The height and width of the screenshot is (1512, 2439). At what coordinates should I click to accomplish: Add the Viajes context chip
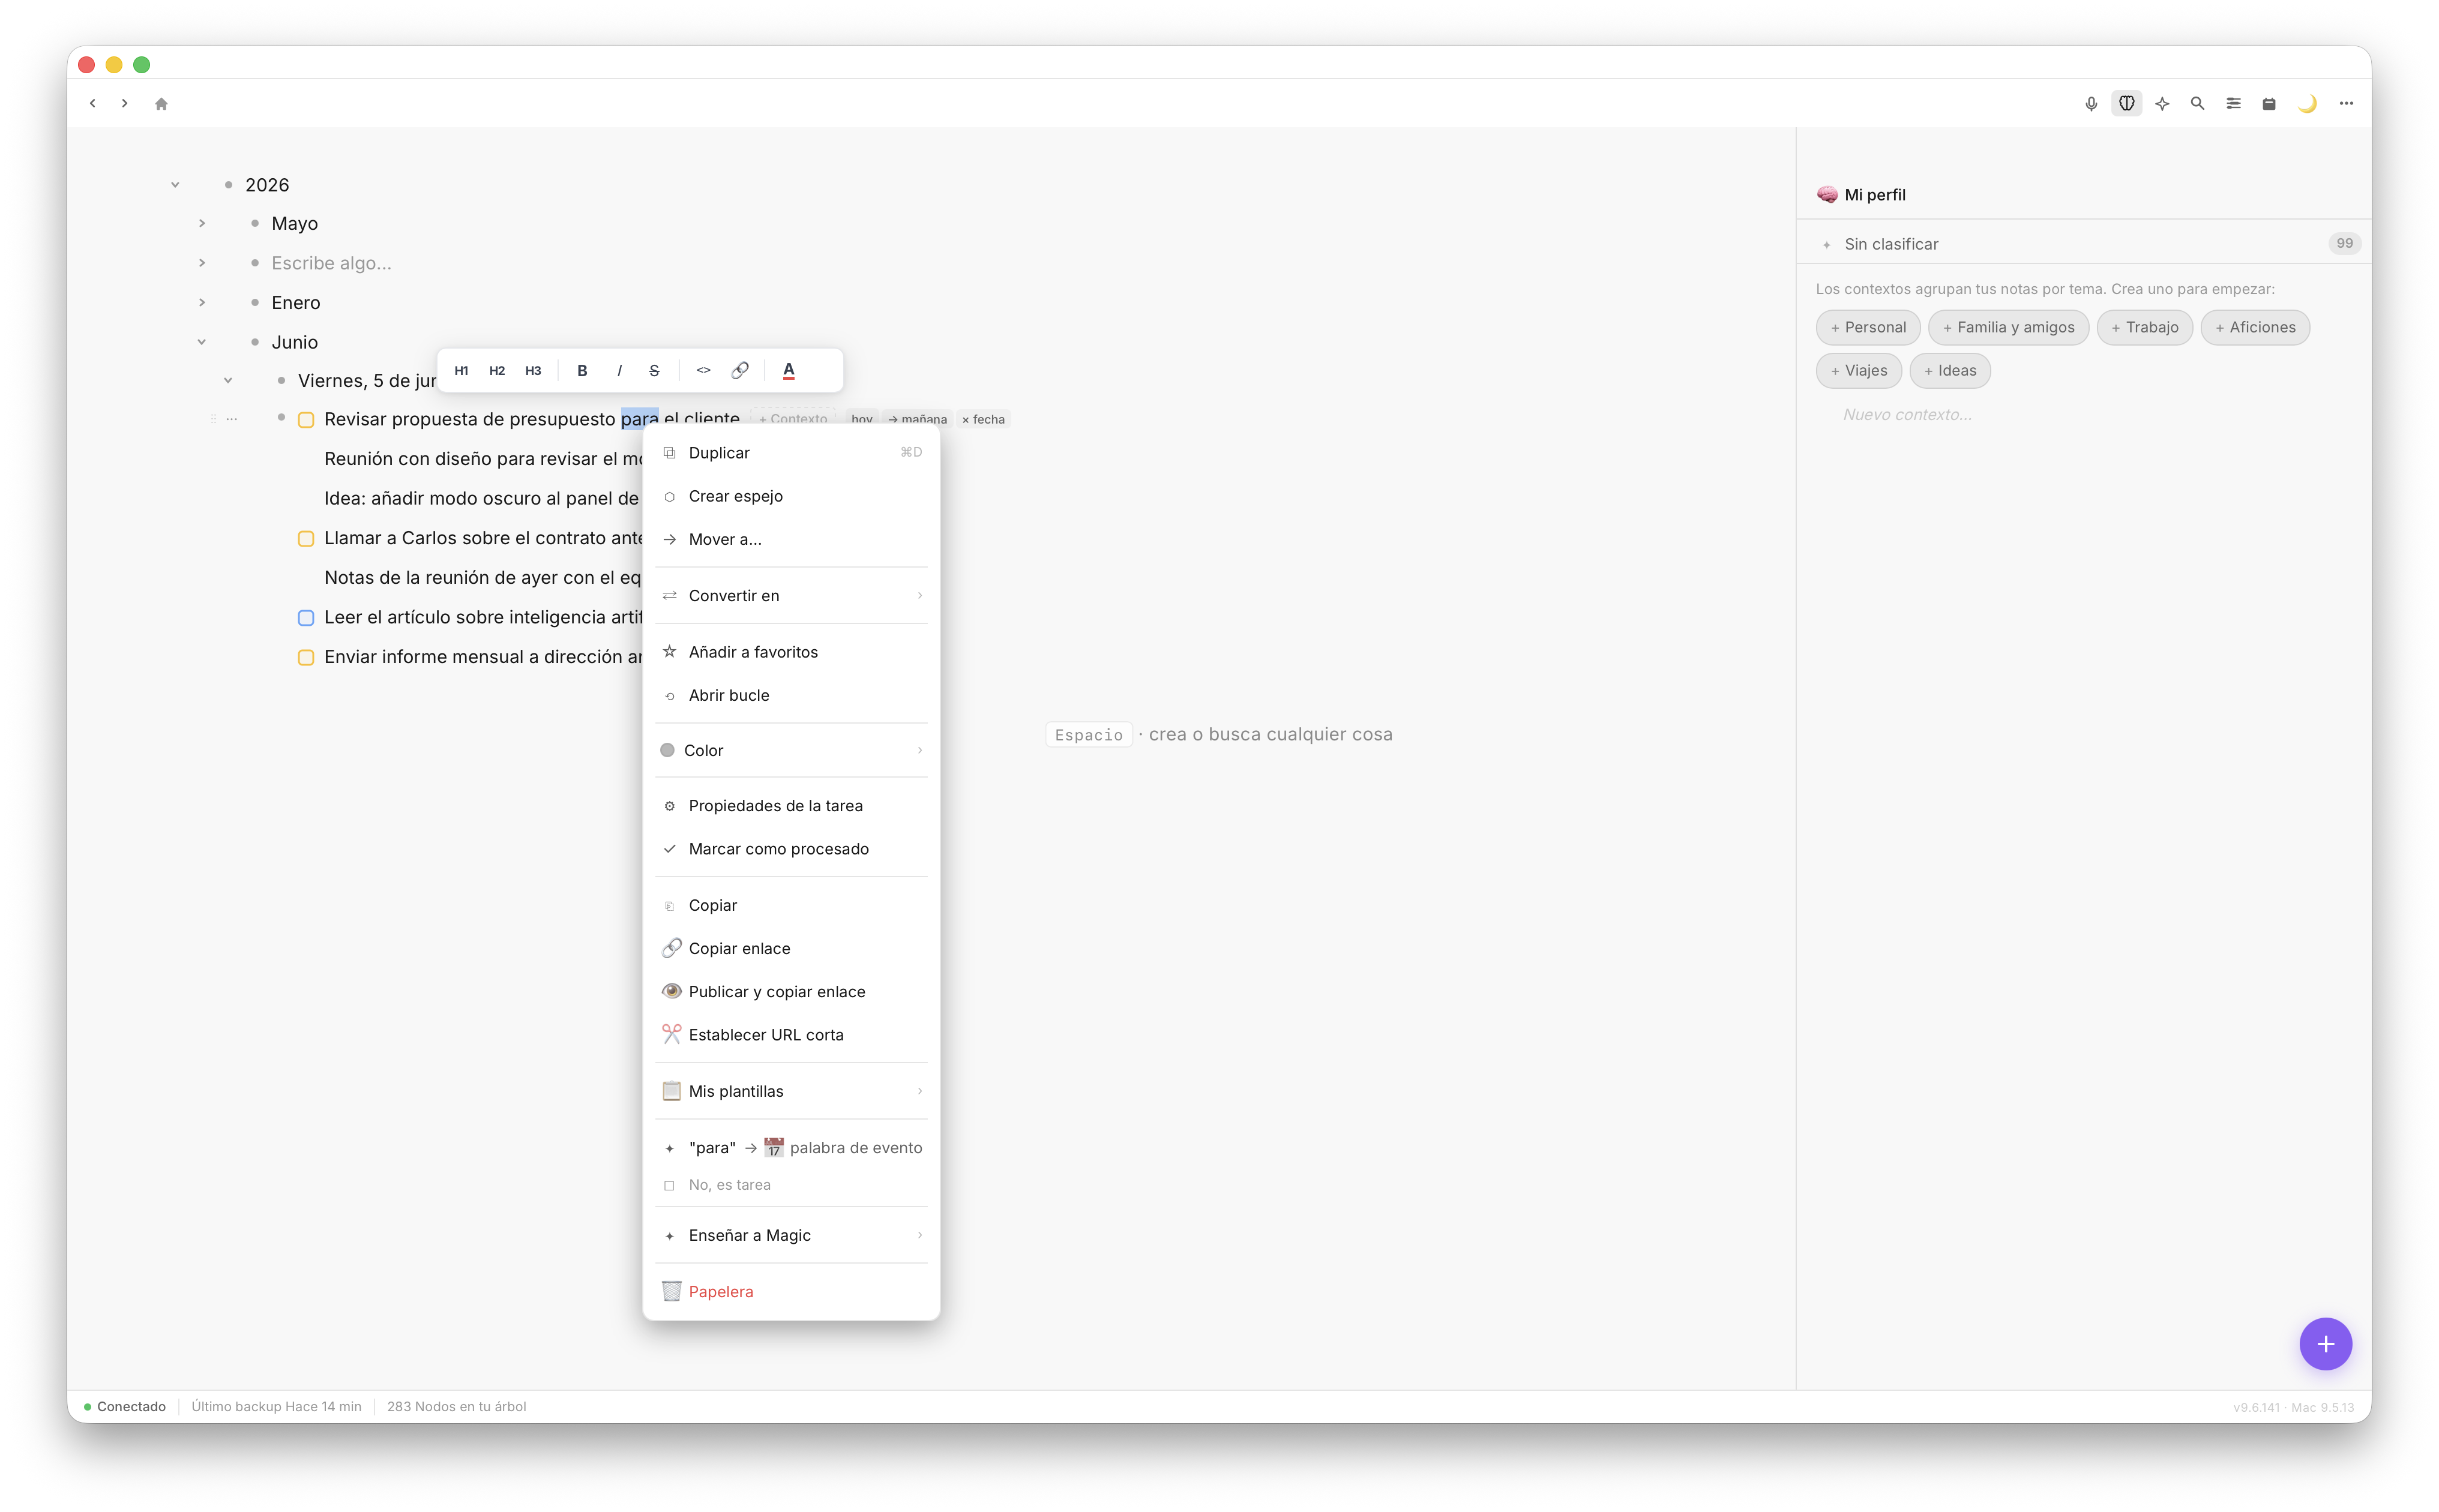coord(1859,371)
